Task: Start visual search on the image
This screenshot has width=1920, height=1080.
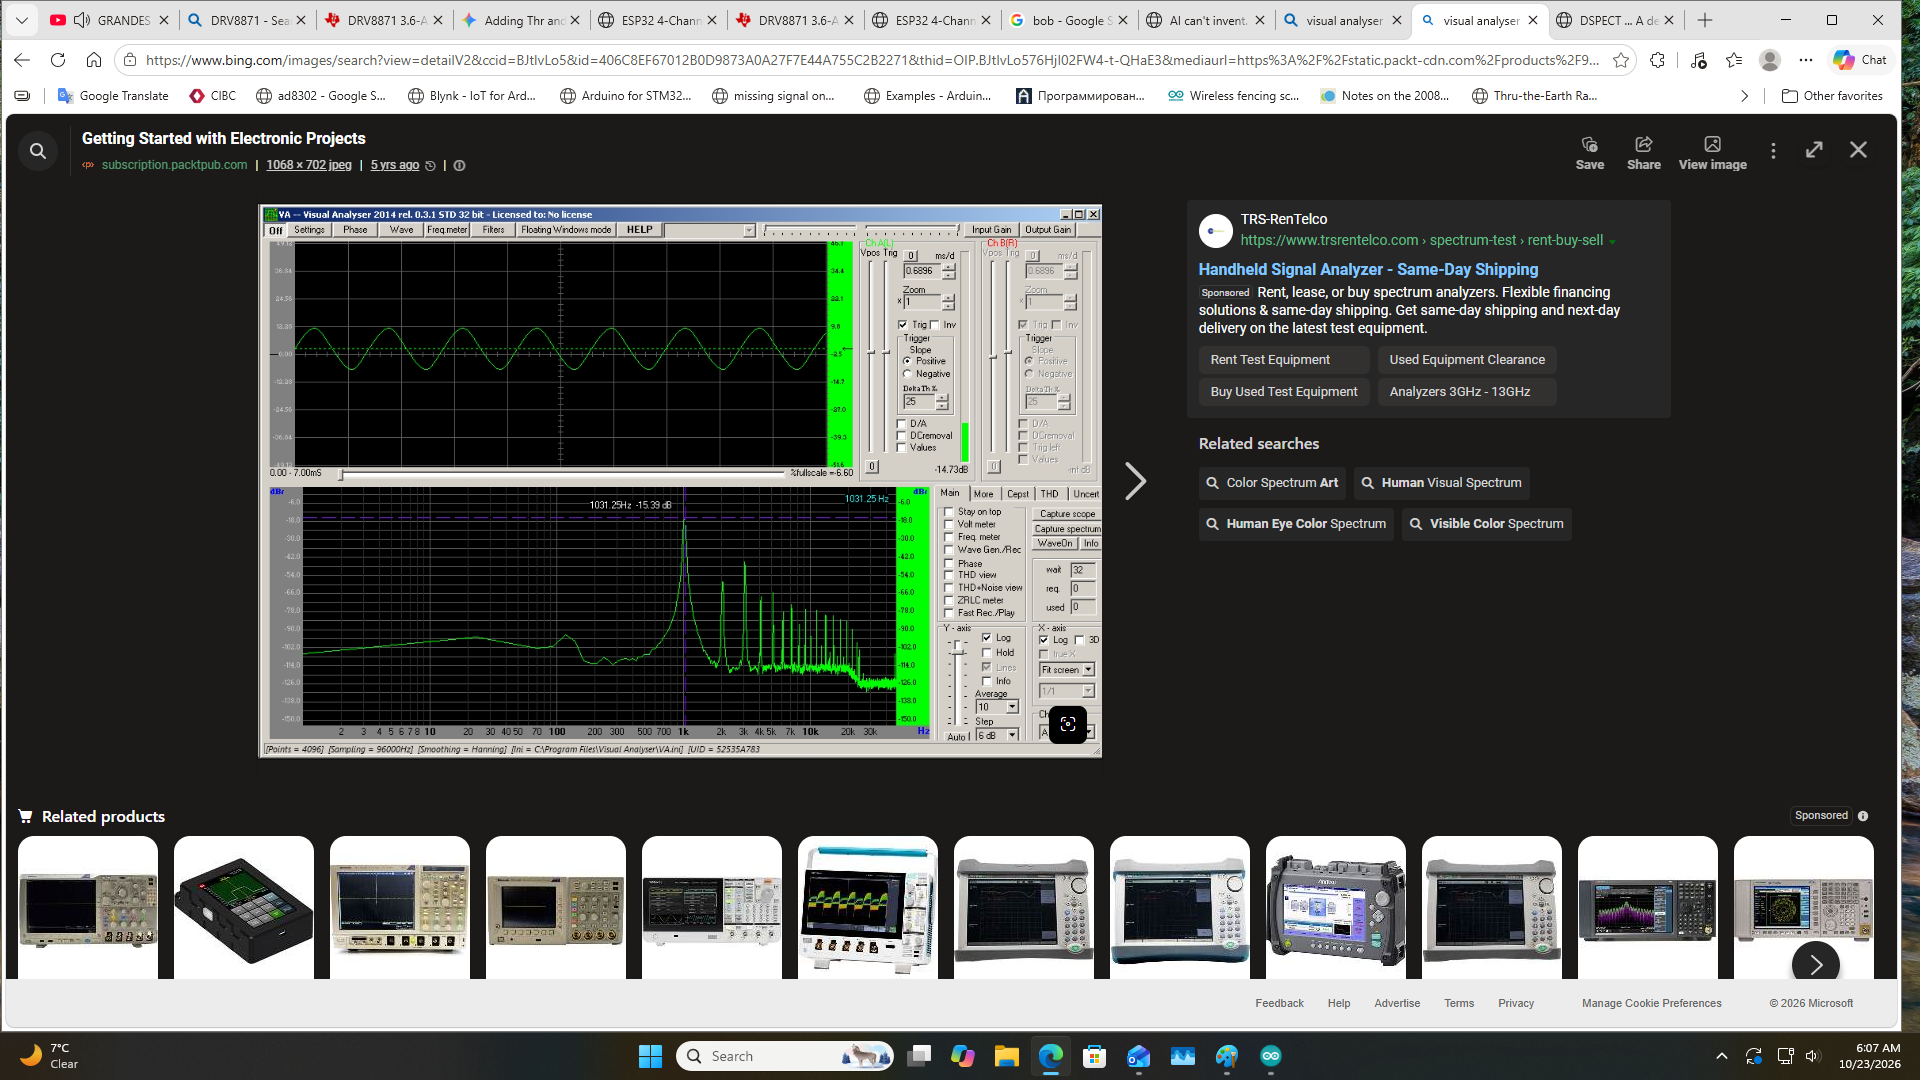Action: (x=1067, y=724)
